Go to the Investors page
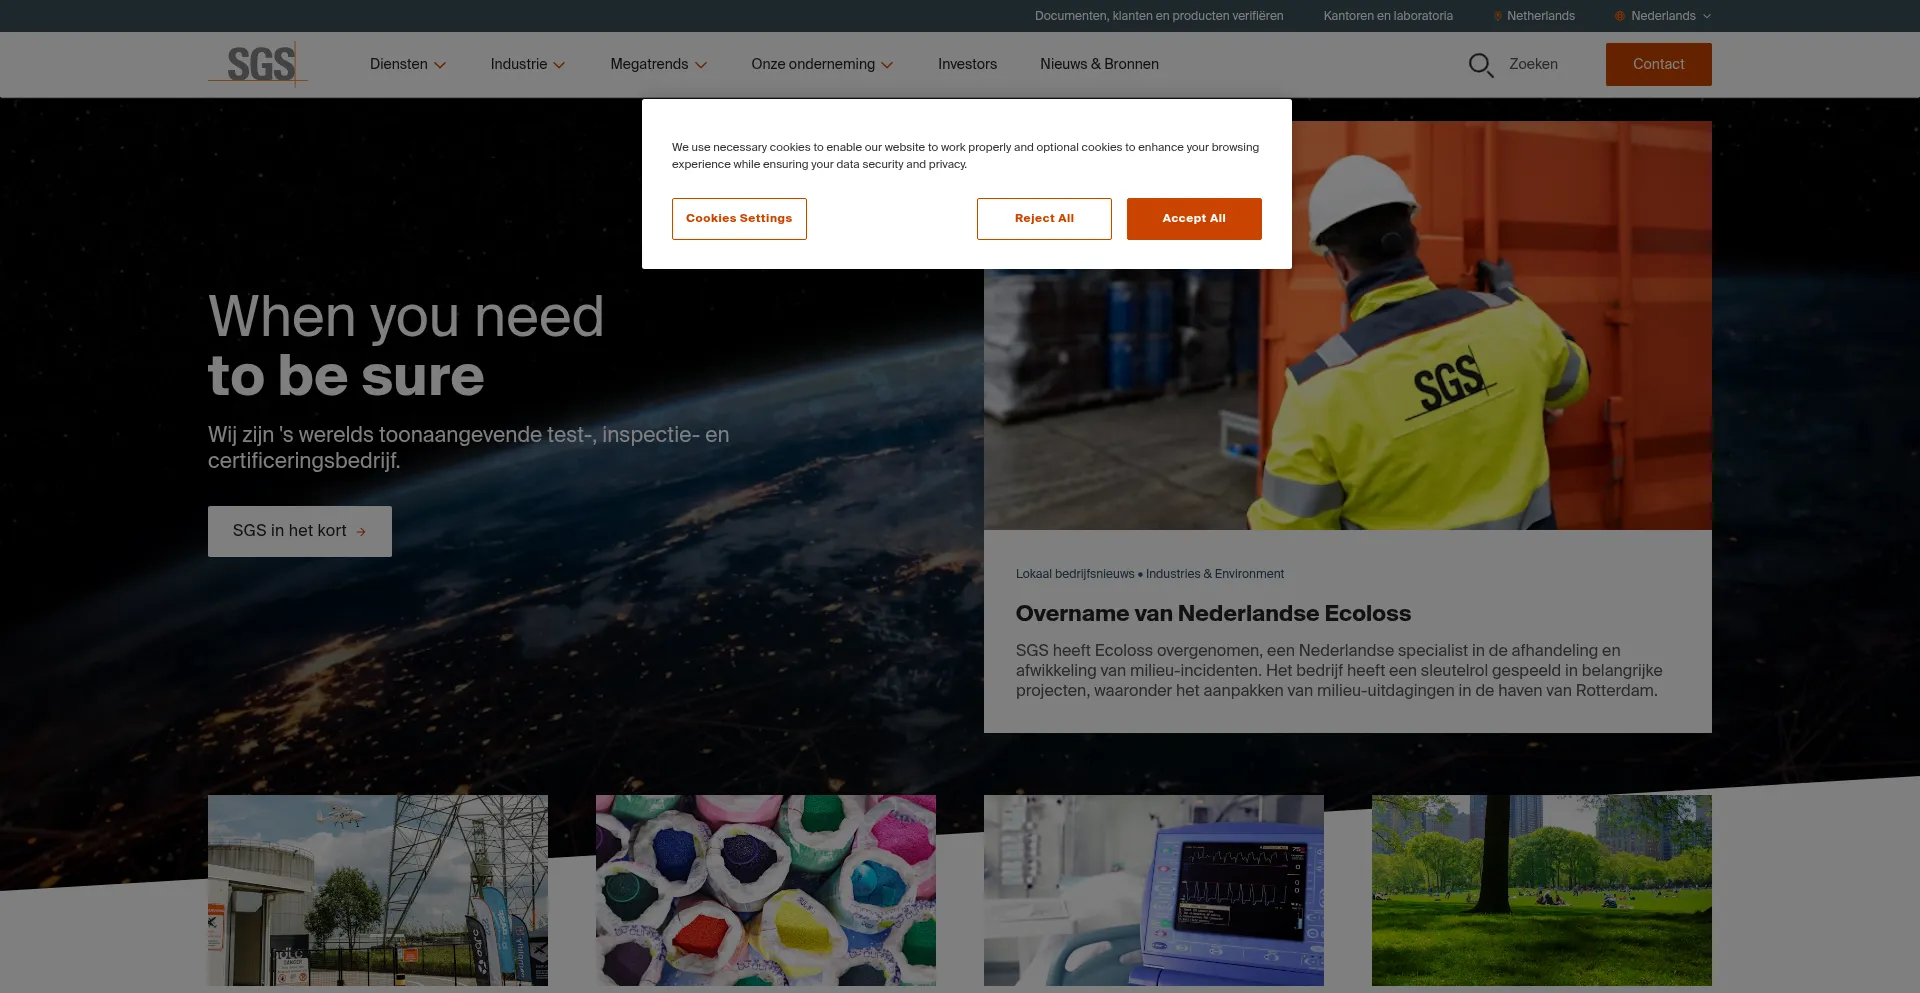Image resolution: width=1920 pixels, height=993 pixels. tap(967, 64)
